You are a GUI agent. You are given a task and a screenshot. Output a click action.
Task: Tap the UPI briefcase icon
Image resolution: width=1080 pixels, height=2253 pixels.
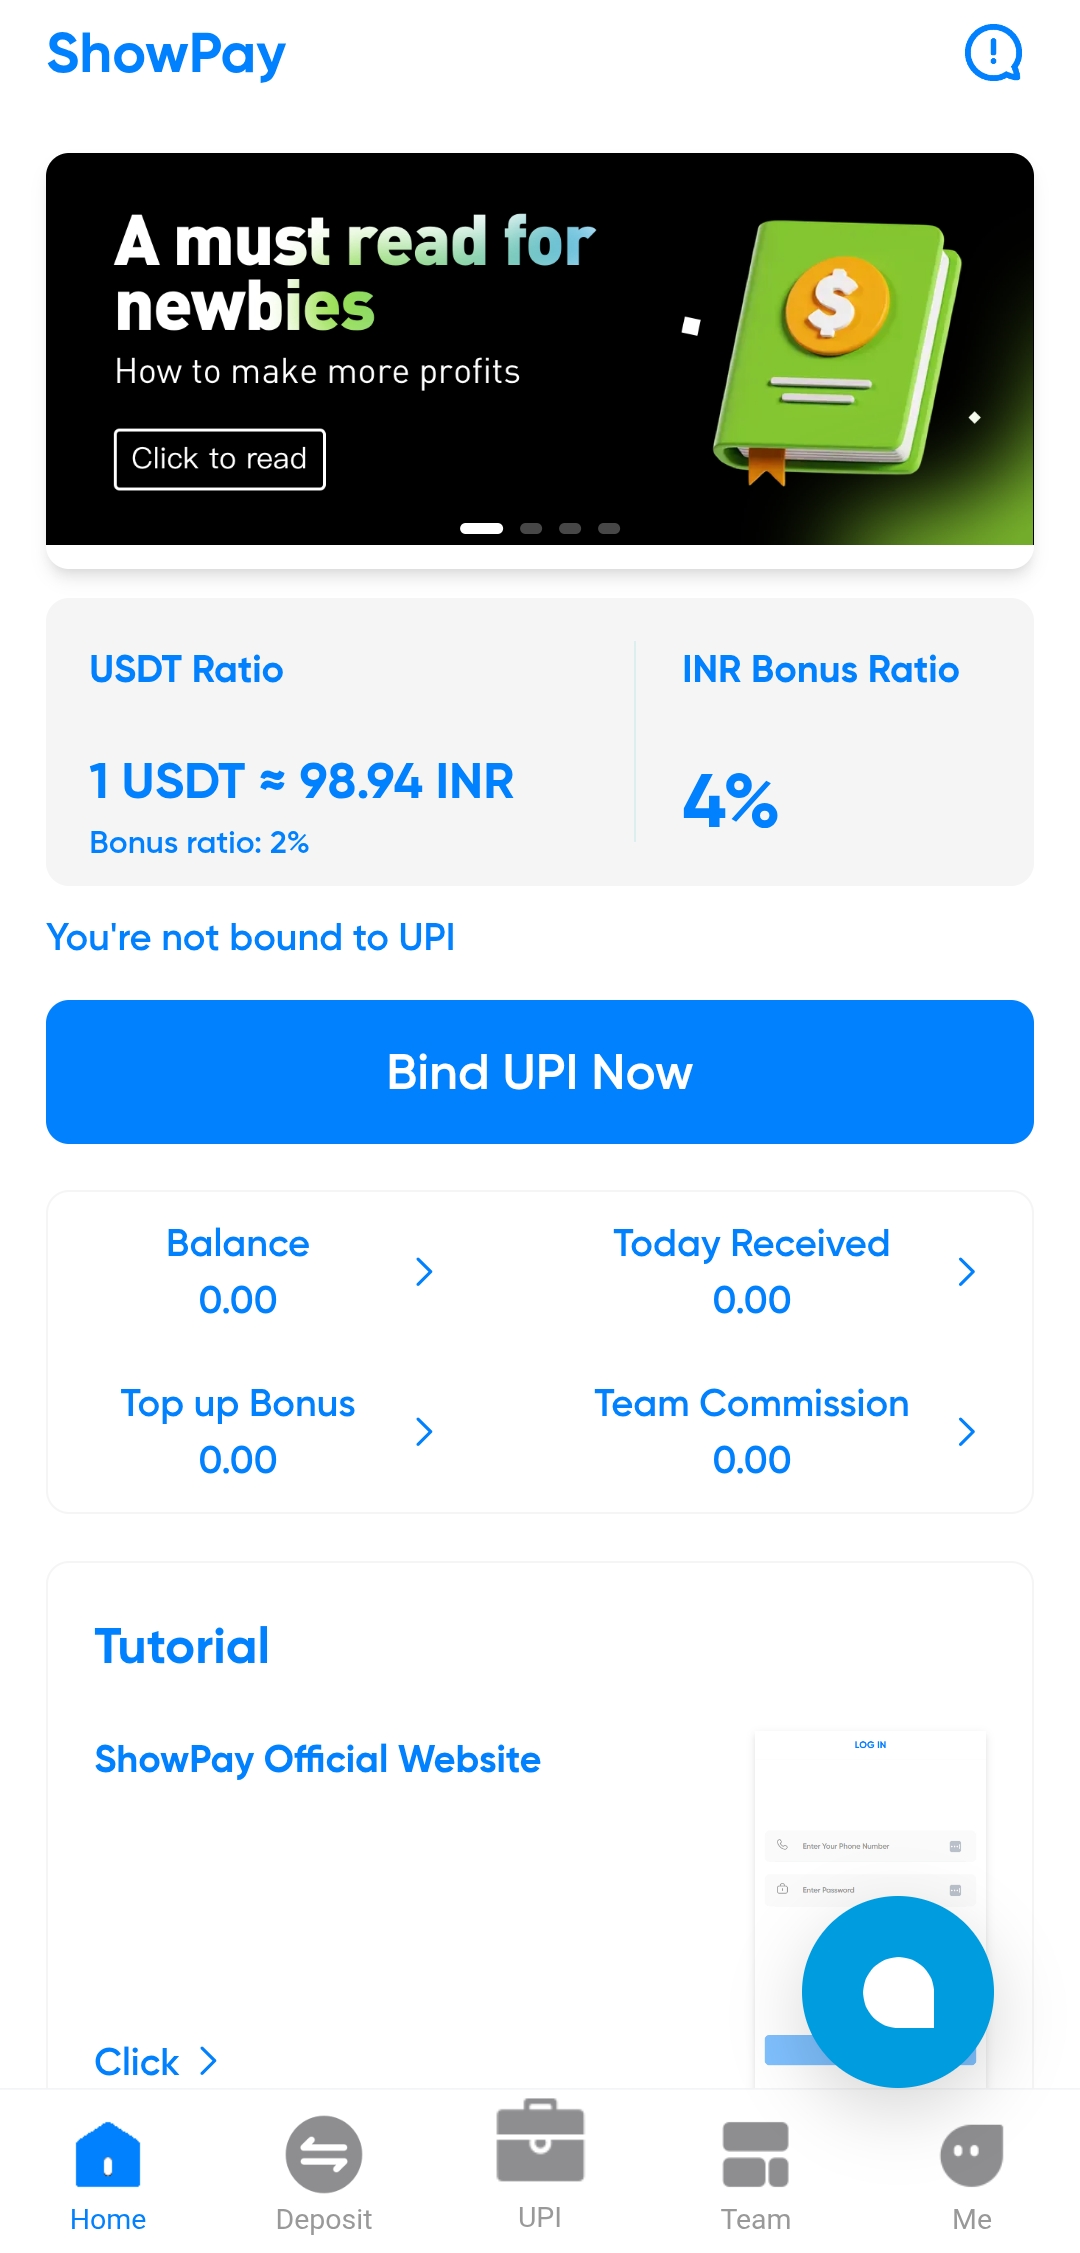(x=540, y=2141)
